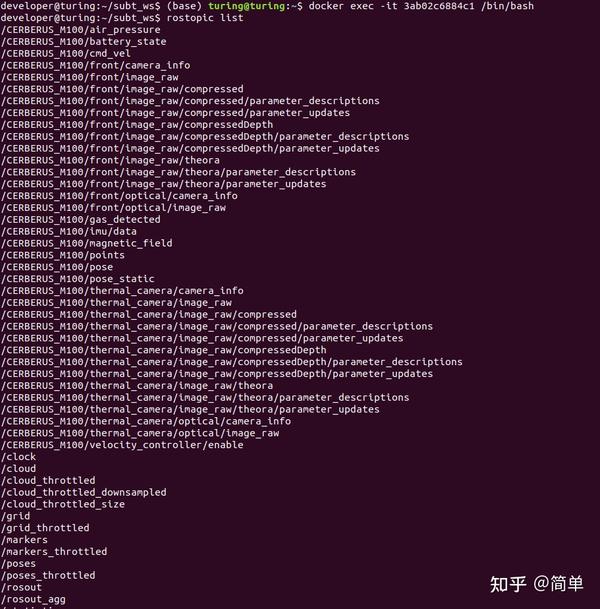Image resolution: width=600 pixels, height=609 pixels.
Task: Click the /cloud_throttled_downsampled topic text
Action: pyautogui.click(x=84, y=492)
